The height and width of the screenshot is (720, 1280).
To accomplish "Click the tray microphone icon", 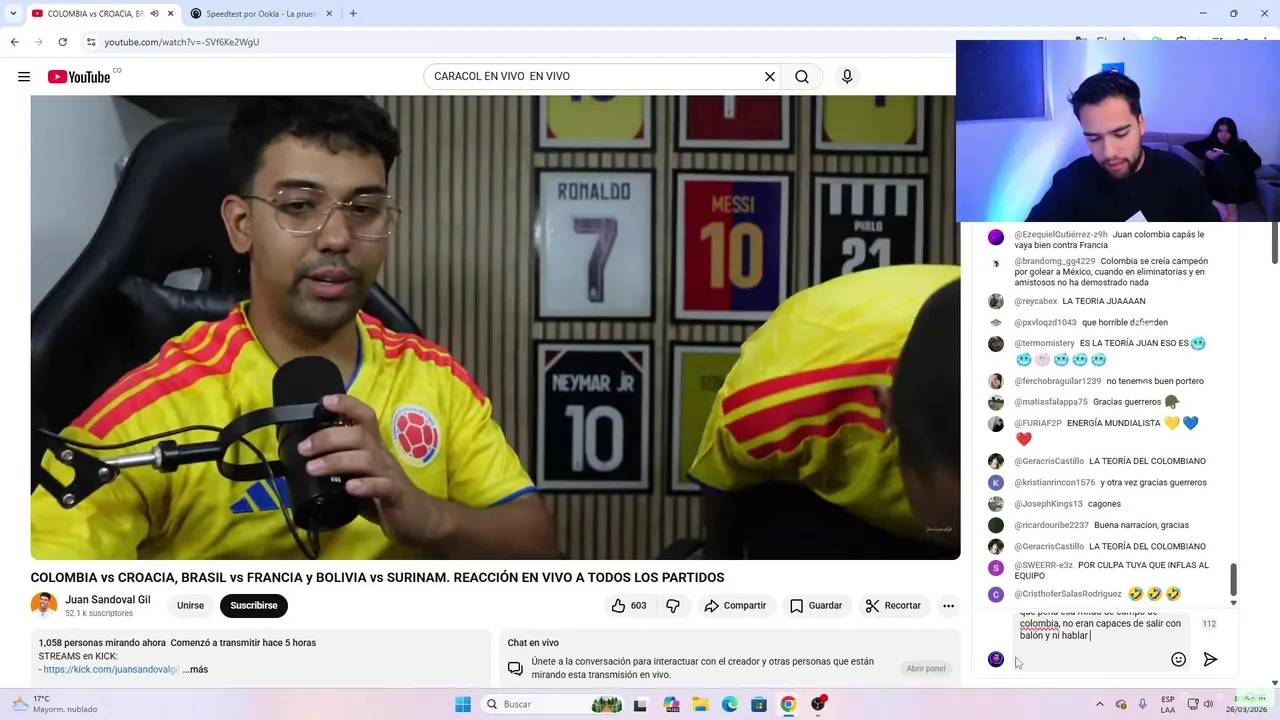I will [1143, 704].
